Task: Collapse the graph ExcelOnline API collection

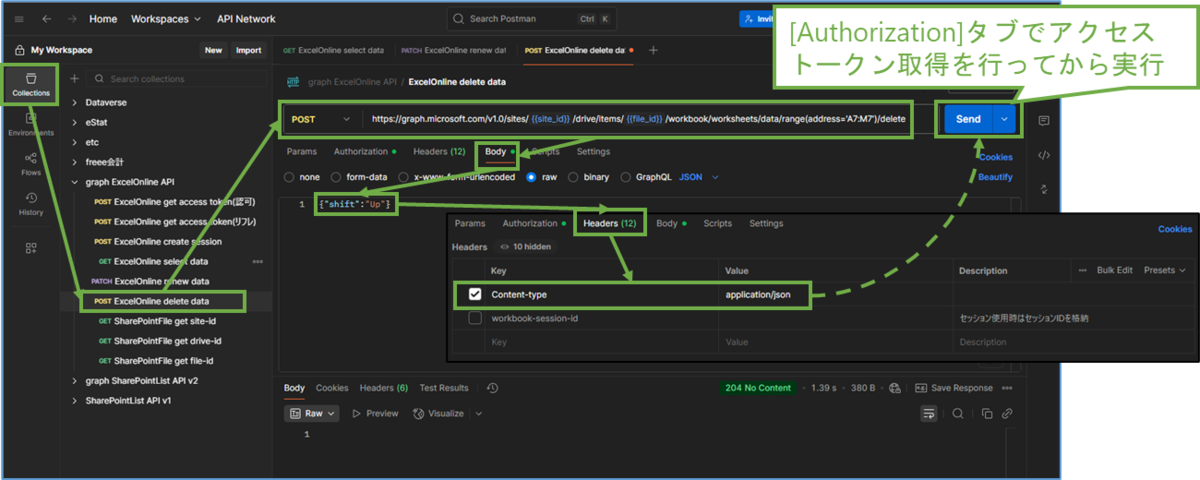Action: click(x=74, y=182)
